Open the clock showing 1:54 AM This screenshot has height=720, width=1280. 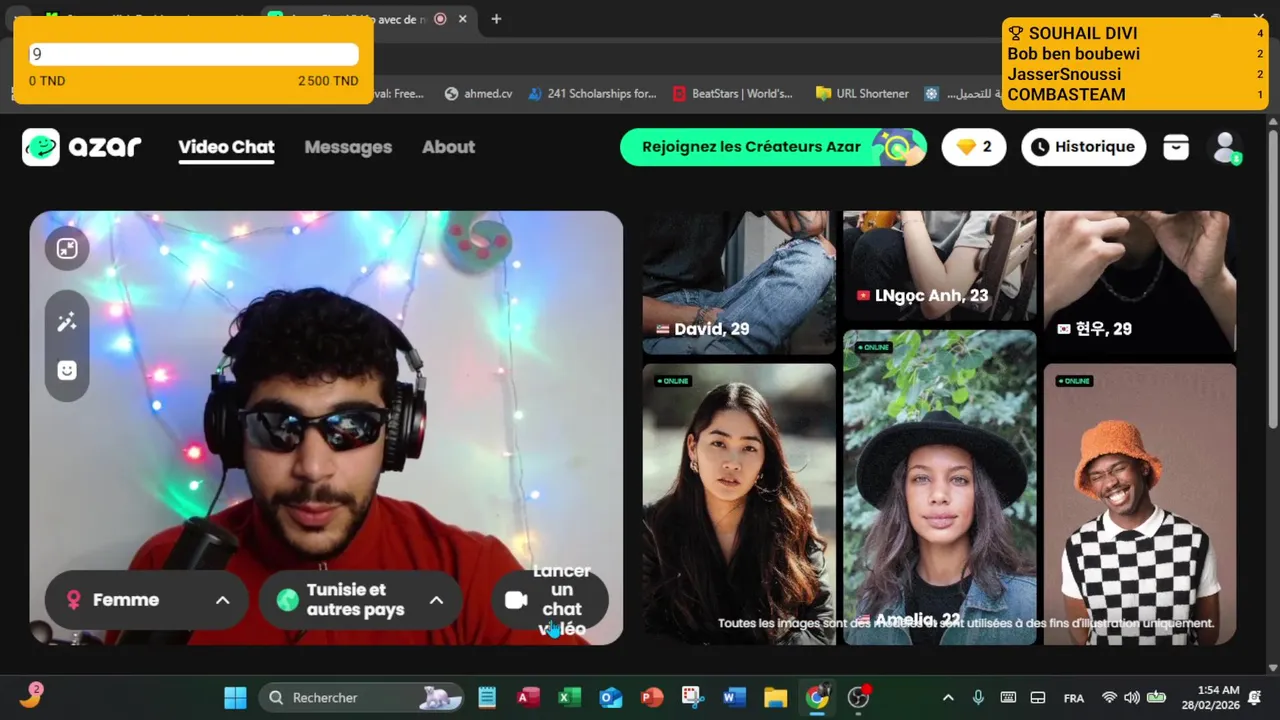1210,697
